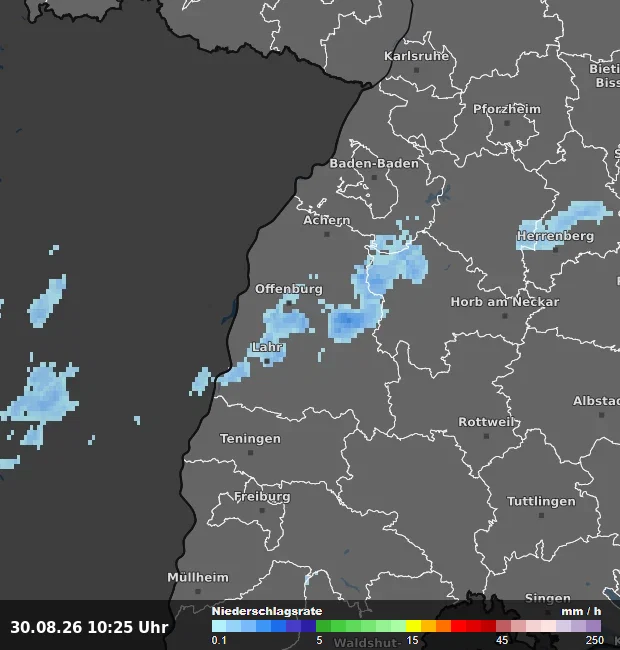Select the Pforzheim city label
Image resolution: width=620 pixels, height=650 pixels.
507,109
